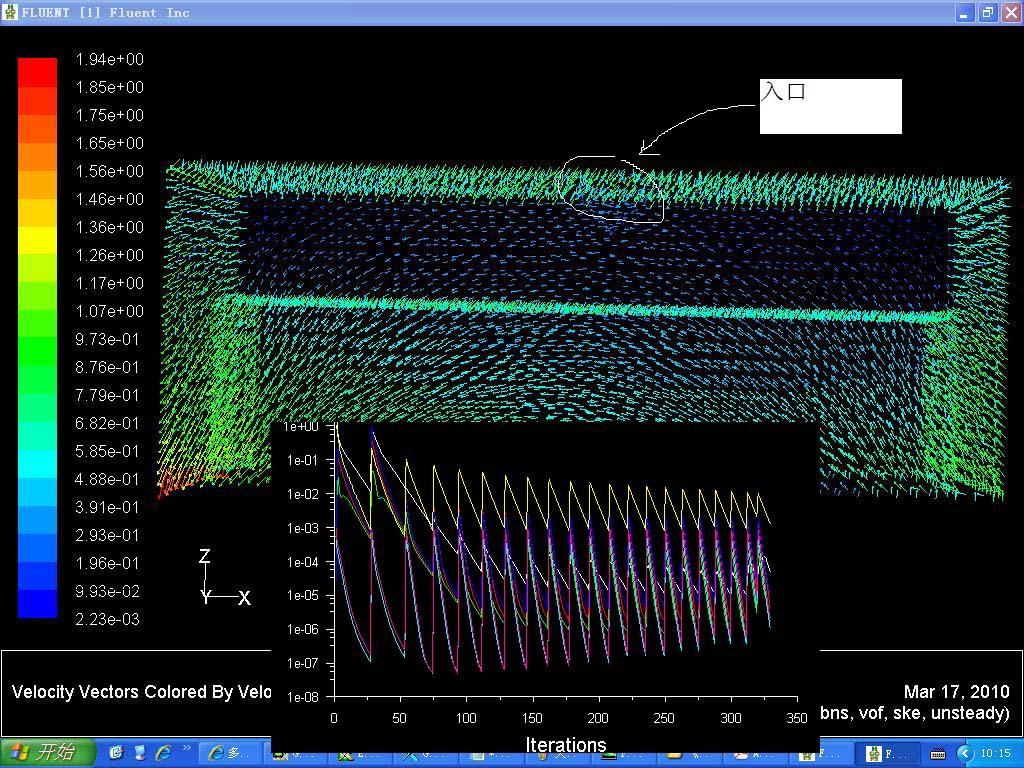Viewport: 1024px width, 768px height.
Task: Click the Iterations axis label on residual plot
Action: pos(566,745)
